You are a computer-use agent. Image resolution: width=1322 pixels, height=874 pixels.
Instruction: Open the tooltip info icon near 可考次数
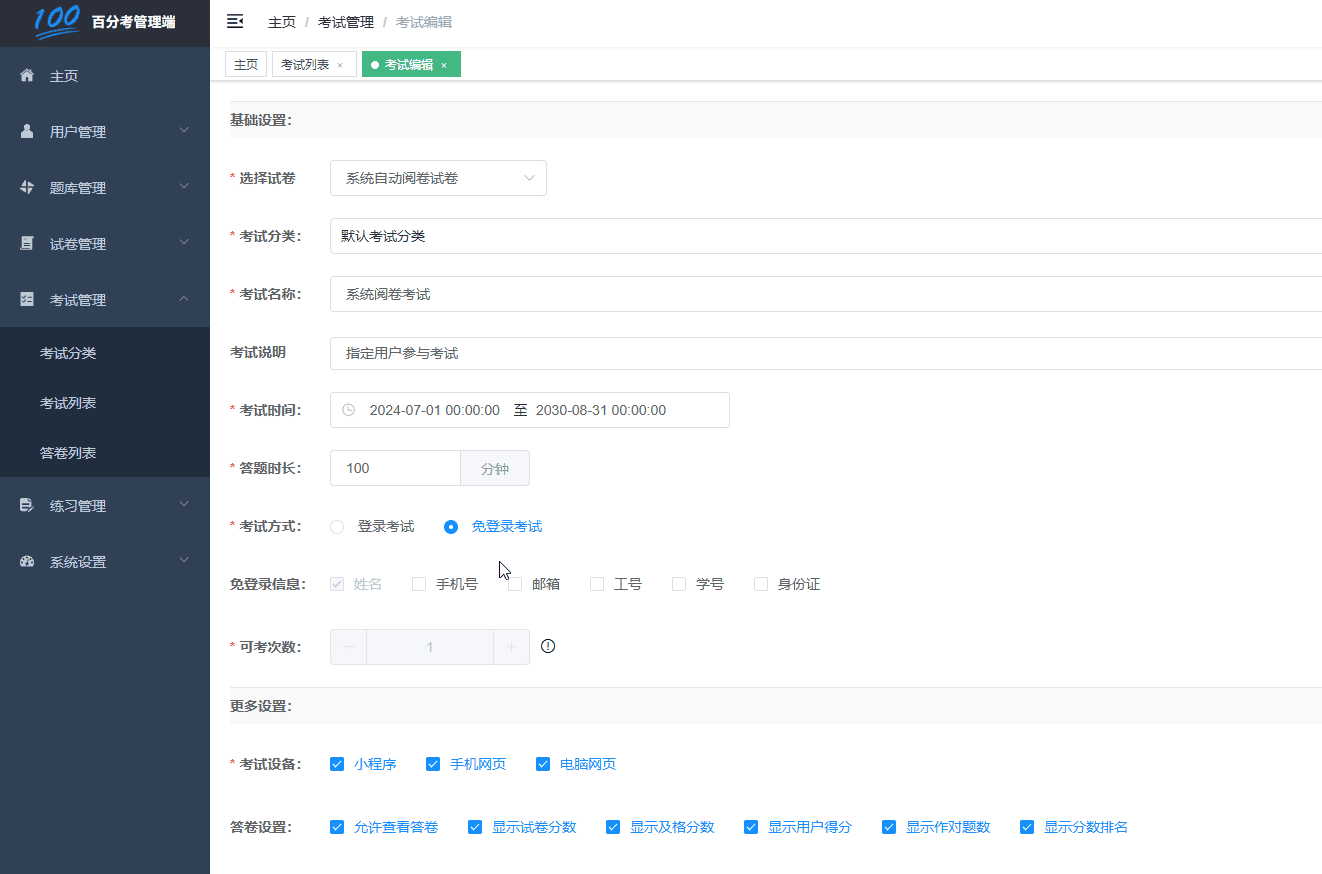point(548,646)
